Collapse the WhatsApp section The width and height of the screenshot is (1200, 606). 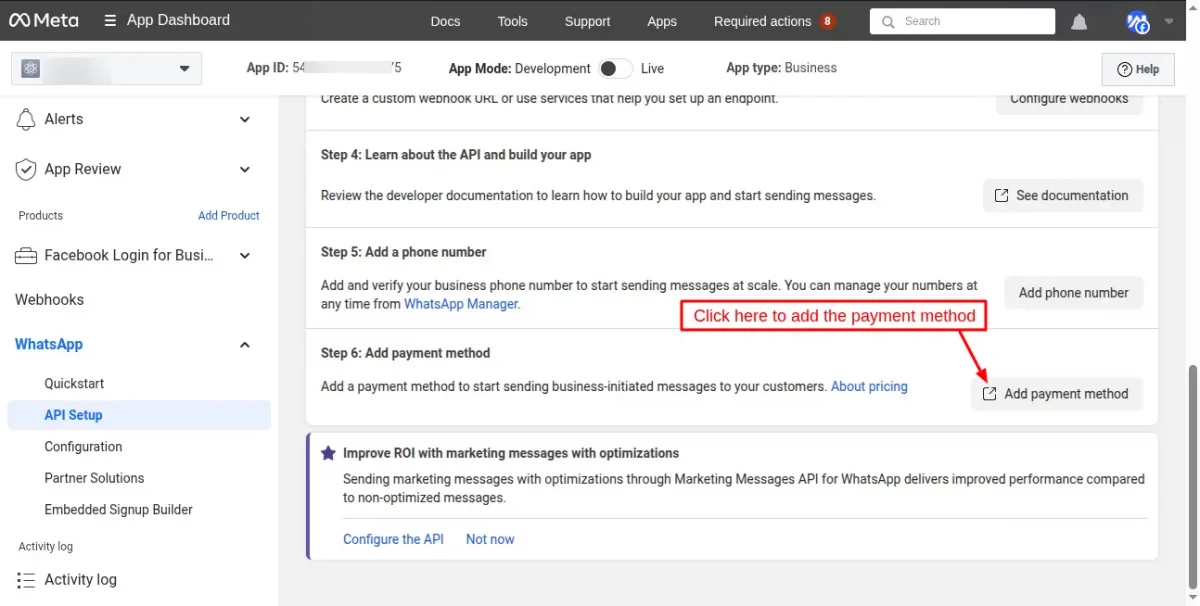[x=245, y=344]
